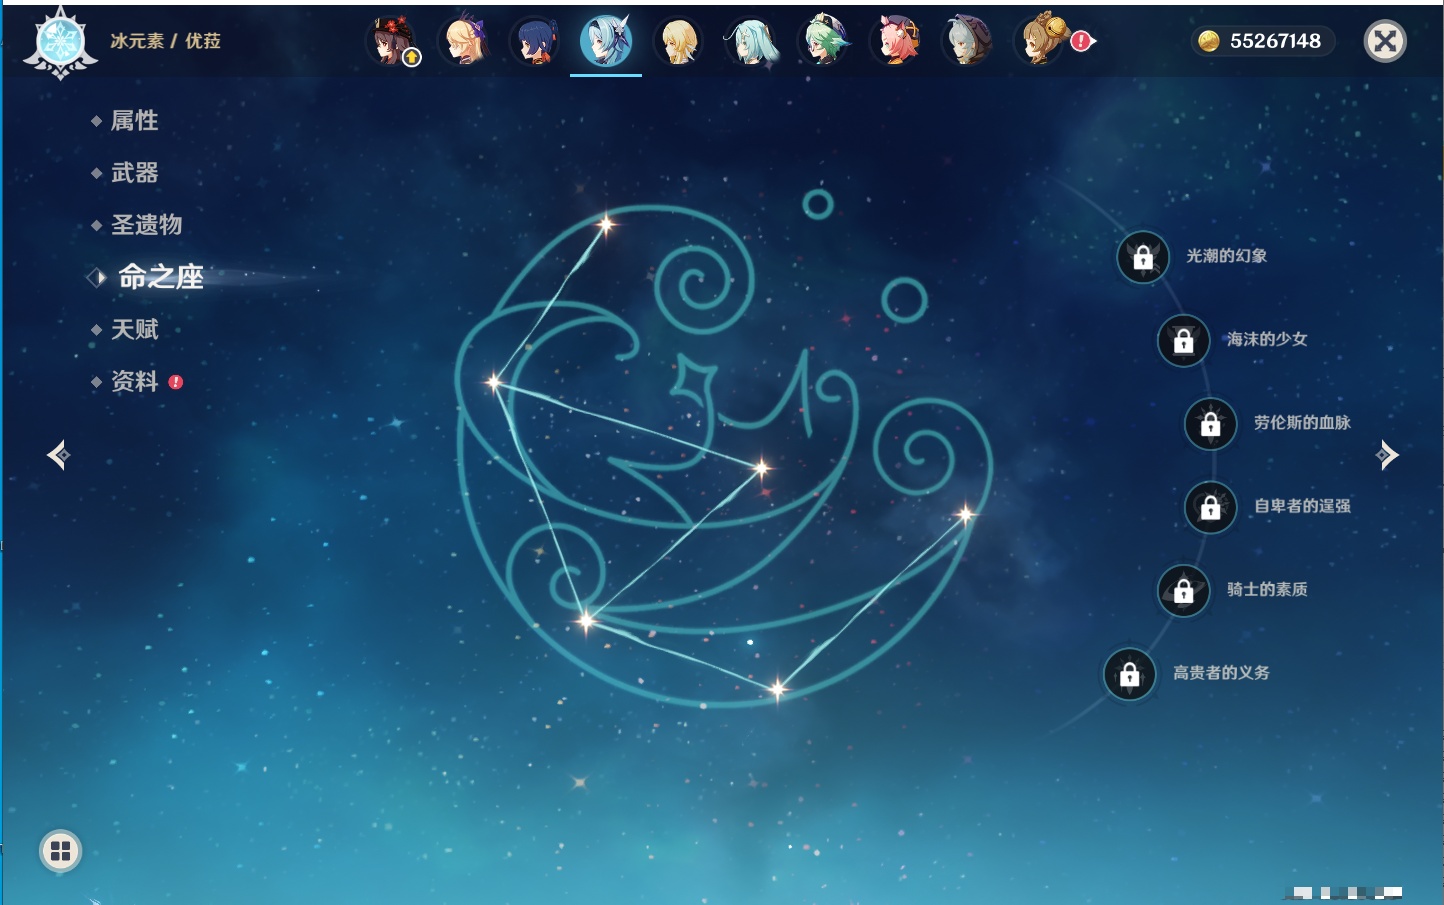Go to previous character with left arrow

58,455
